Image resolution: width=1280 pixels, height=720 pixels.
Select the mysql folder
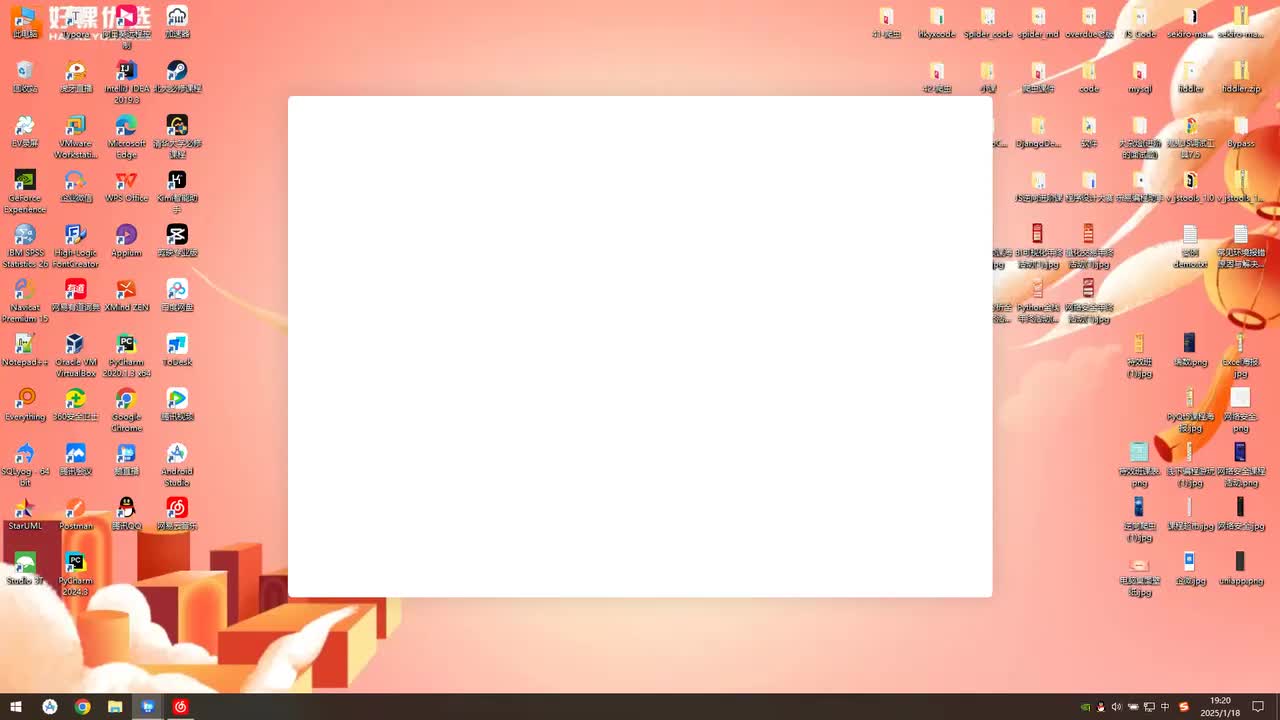[1140, 77]
